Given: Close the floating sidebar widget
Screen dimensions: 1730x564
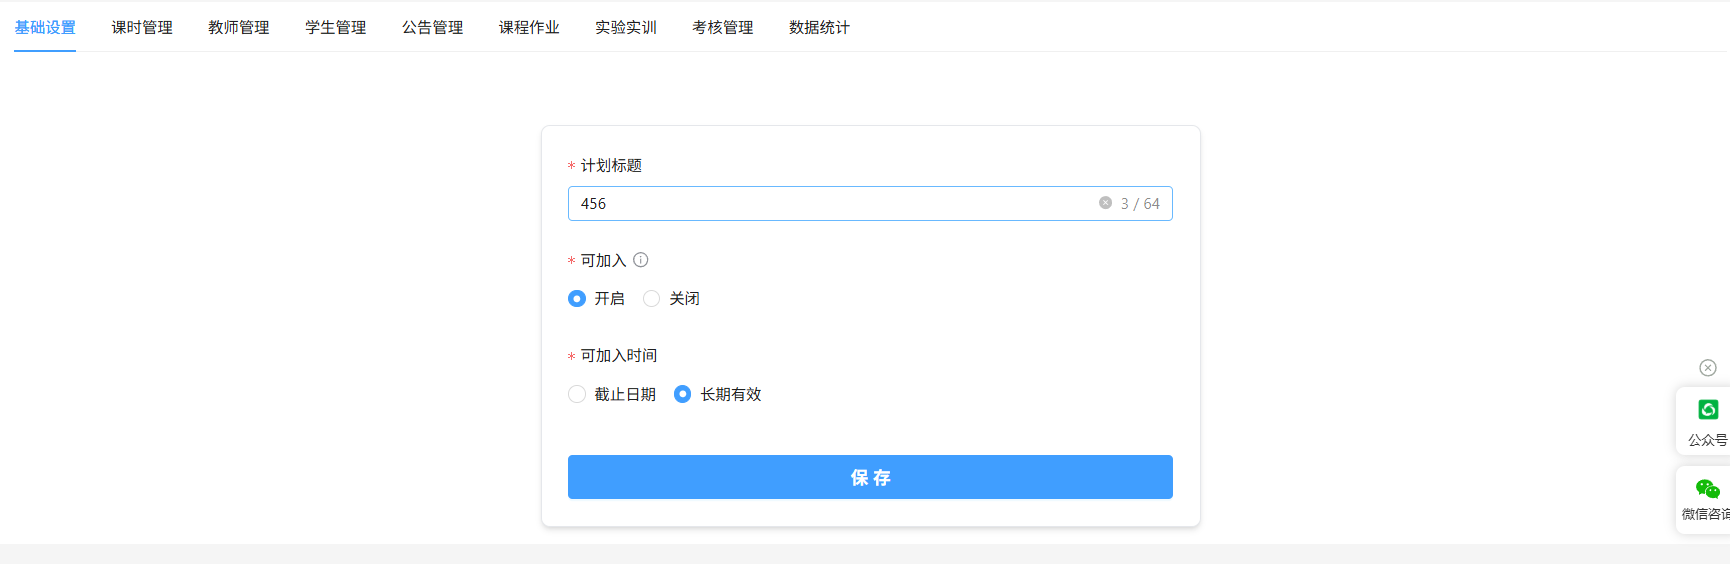Looking at the screenshot, I should point(1708,368).
